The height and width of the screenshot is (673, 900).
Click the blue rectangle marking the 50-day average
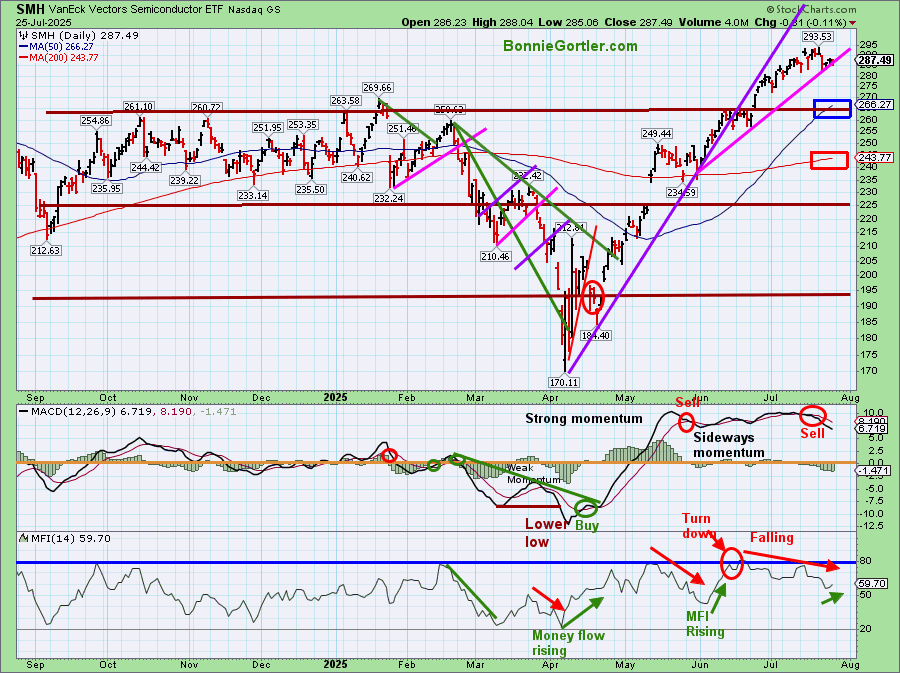pos(831,109)
